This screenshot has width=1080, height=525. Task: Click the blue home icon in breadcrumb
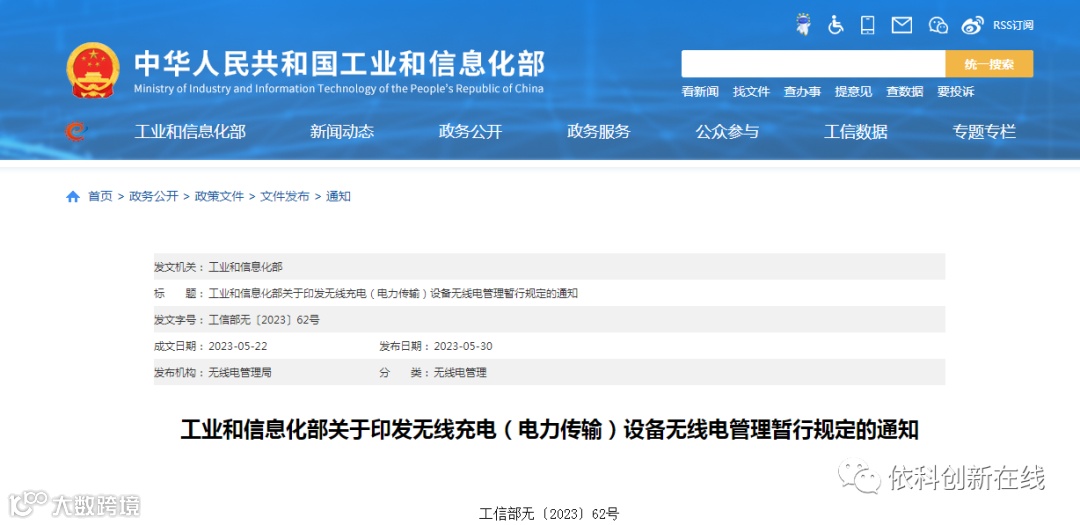73,196
